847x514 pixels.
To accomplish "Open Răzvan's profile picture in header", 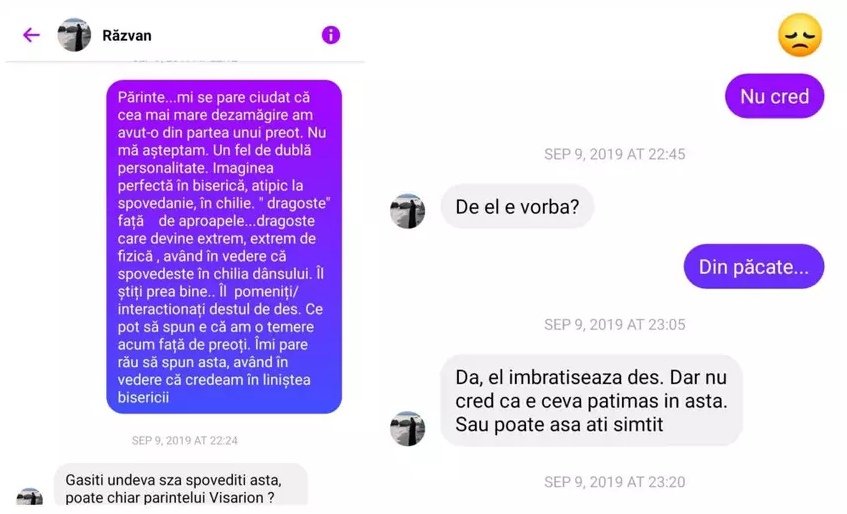I will pos(75,35).
